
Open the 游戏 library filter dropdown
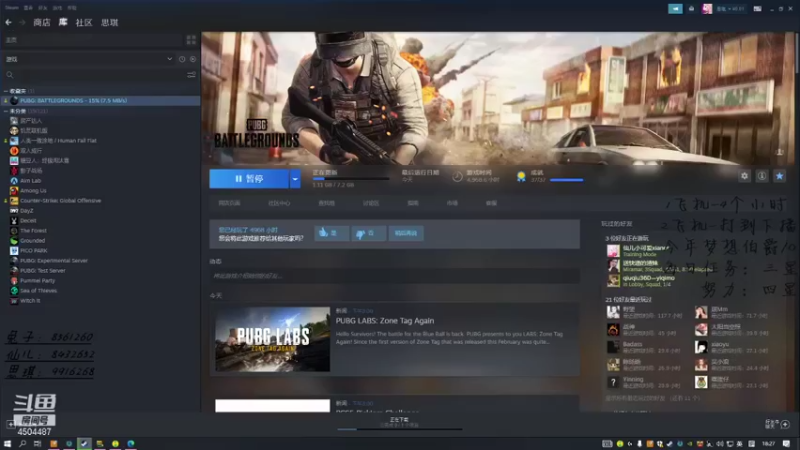pyautogui.click(x=89, y=59)
